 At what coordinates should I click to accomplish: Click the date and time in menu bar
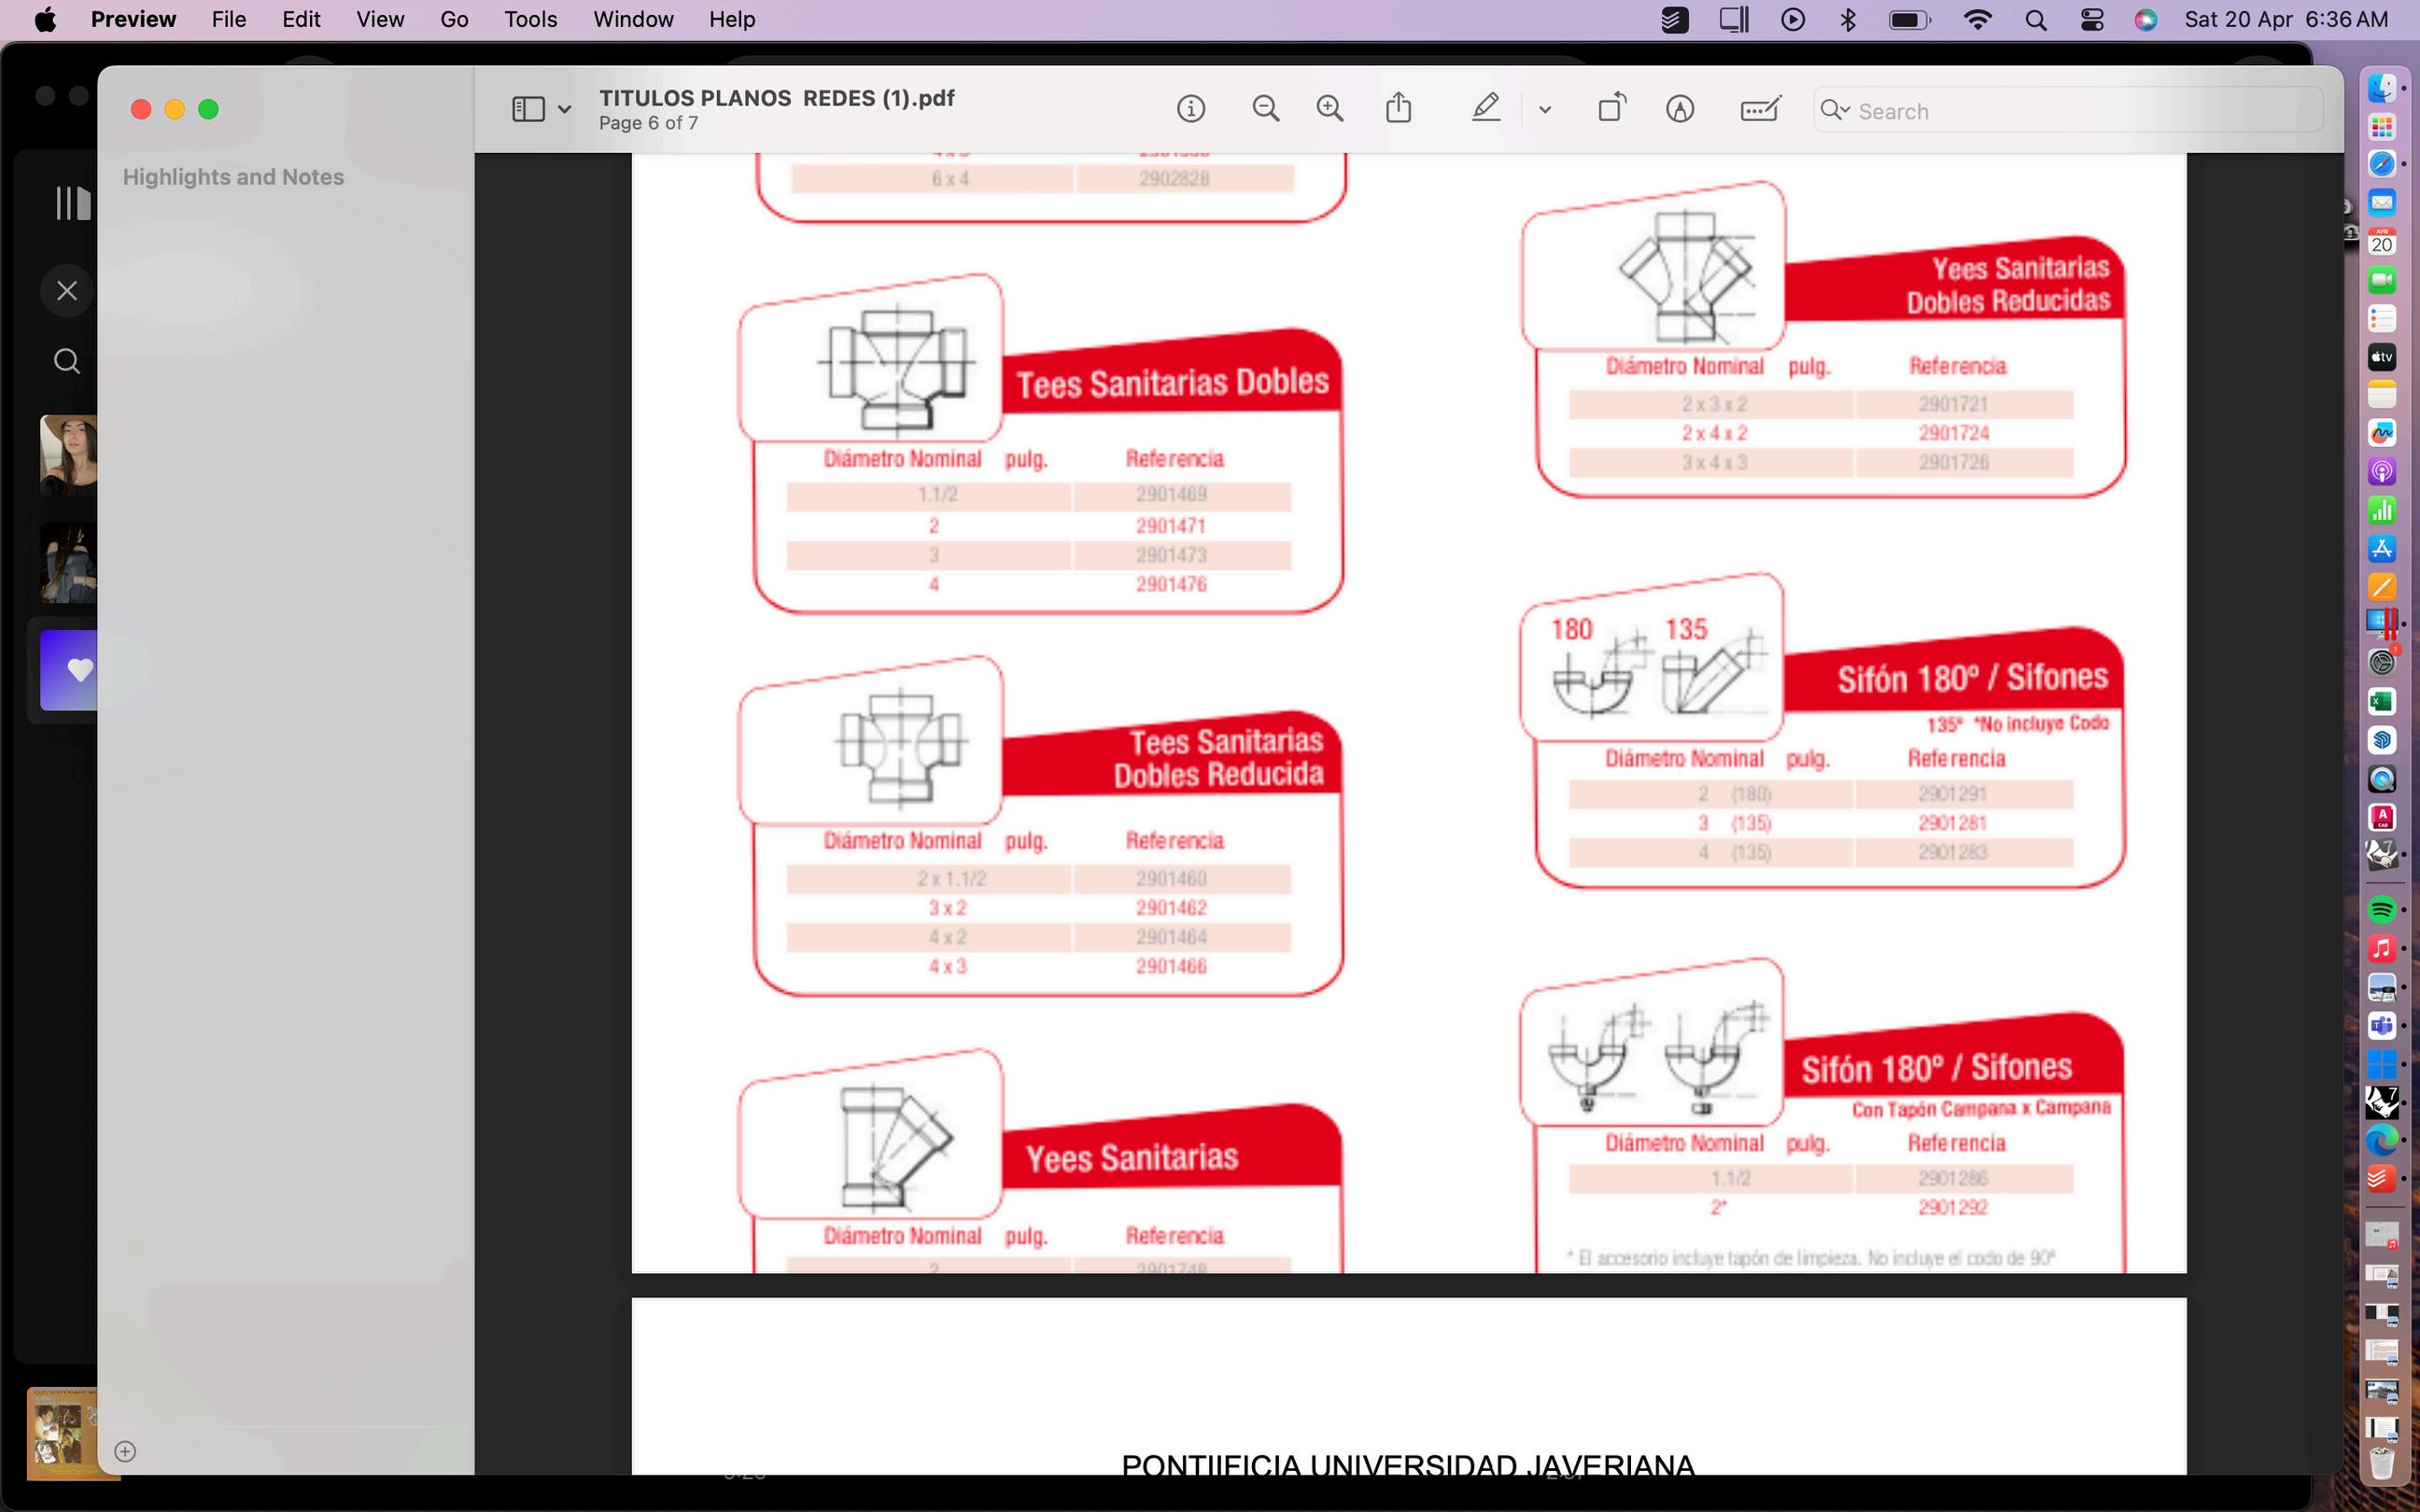2286,20
